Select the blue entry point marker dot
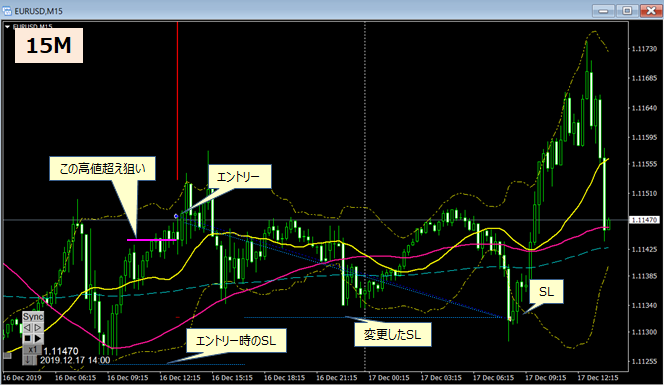Screen dimensions: 664x385 pos(176,216)
